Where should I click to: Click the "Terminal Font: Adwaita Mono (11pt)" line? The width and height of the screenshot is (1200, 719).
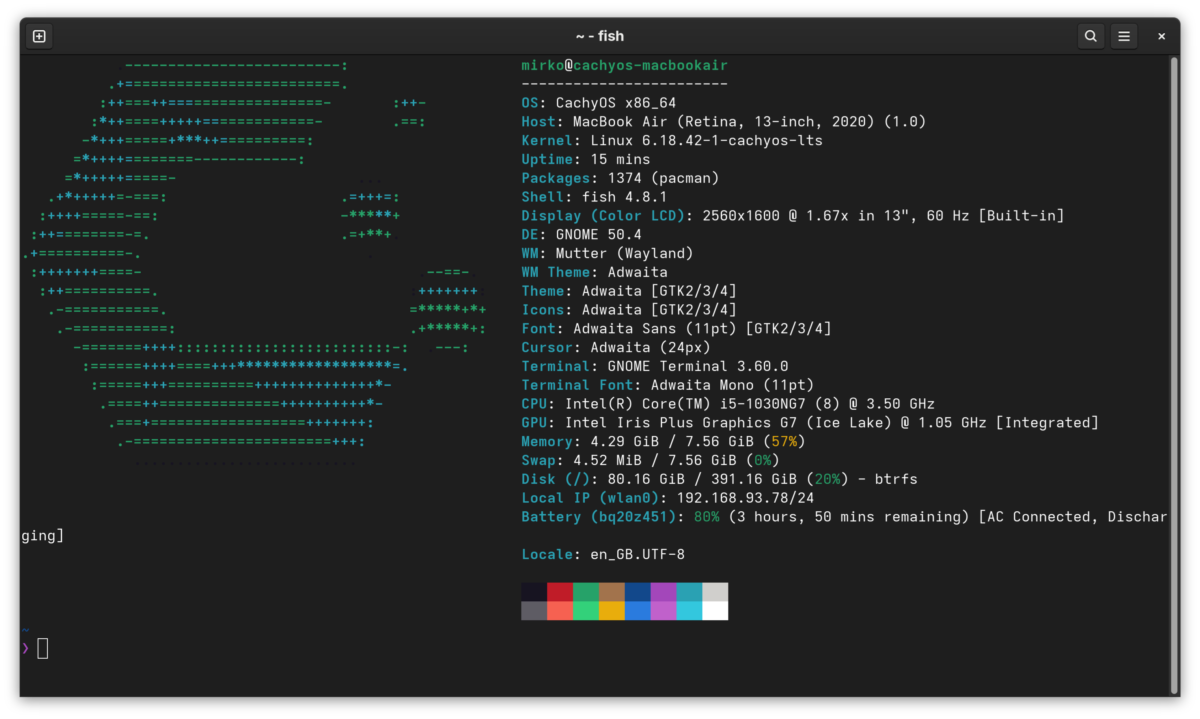pos(668,385)
